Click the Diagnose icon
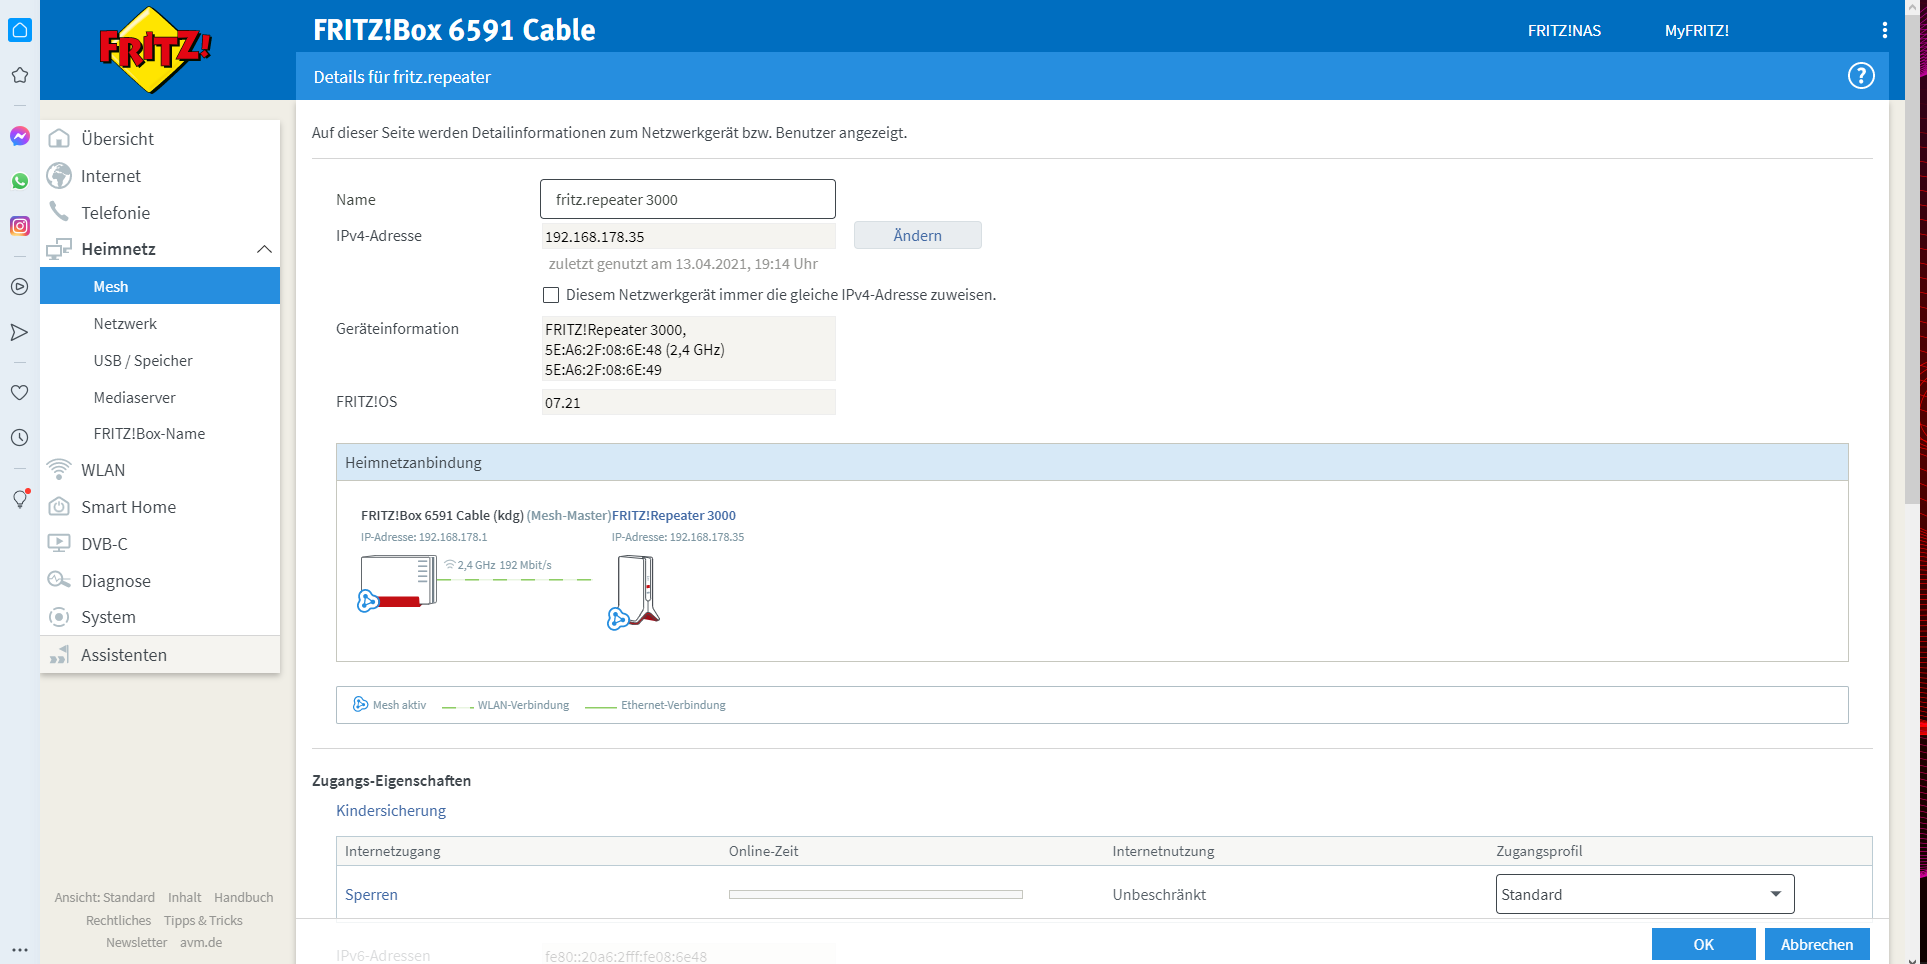Screen dimensions: 1927x964 (60, 580)
